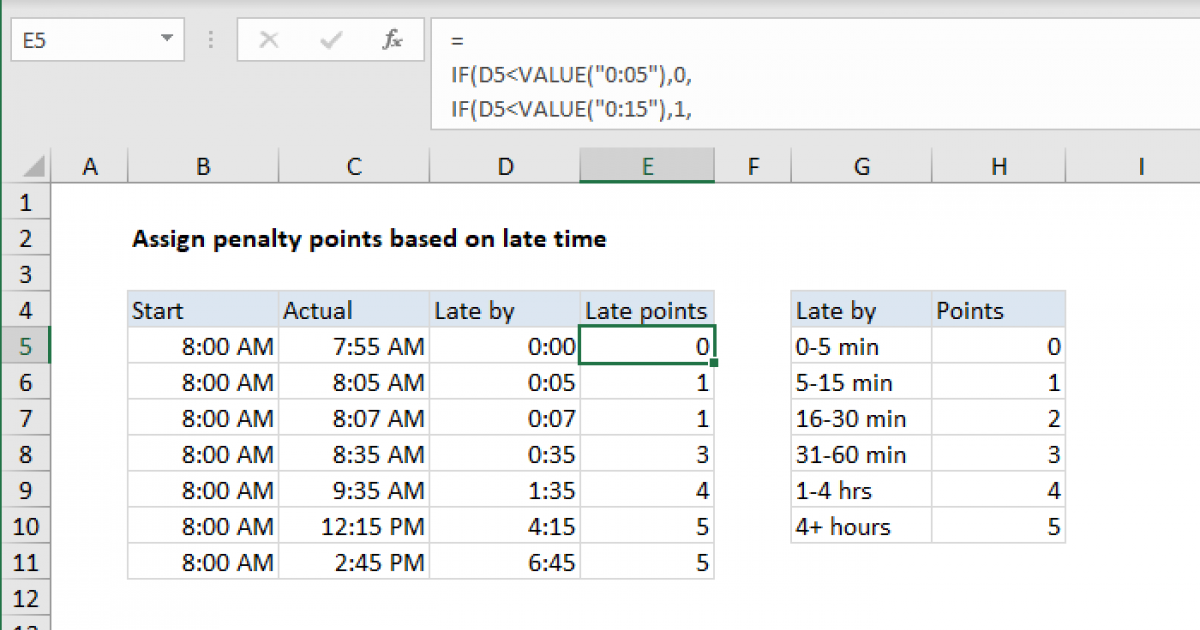Image resolution: width=1200 pixels, height=630 pixels.
Task: Select the Late points header cell
Action: tap(645, 310)
